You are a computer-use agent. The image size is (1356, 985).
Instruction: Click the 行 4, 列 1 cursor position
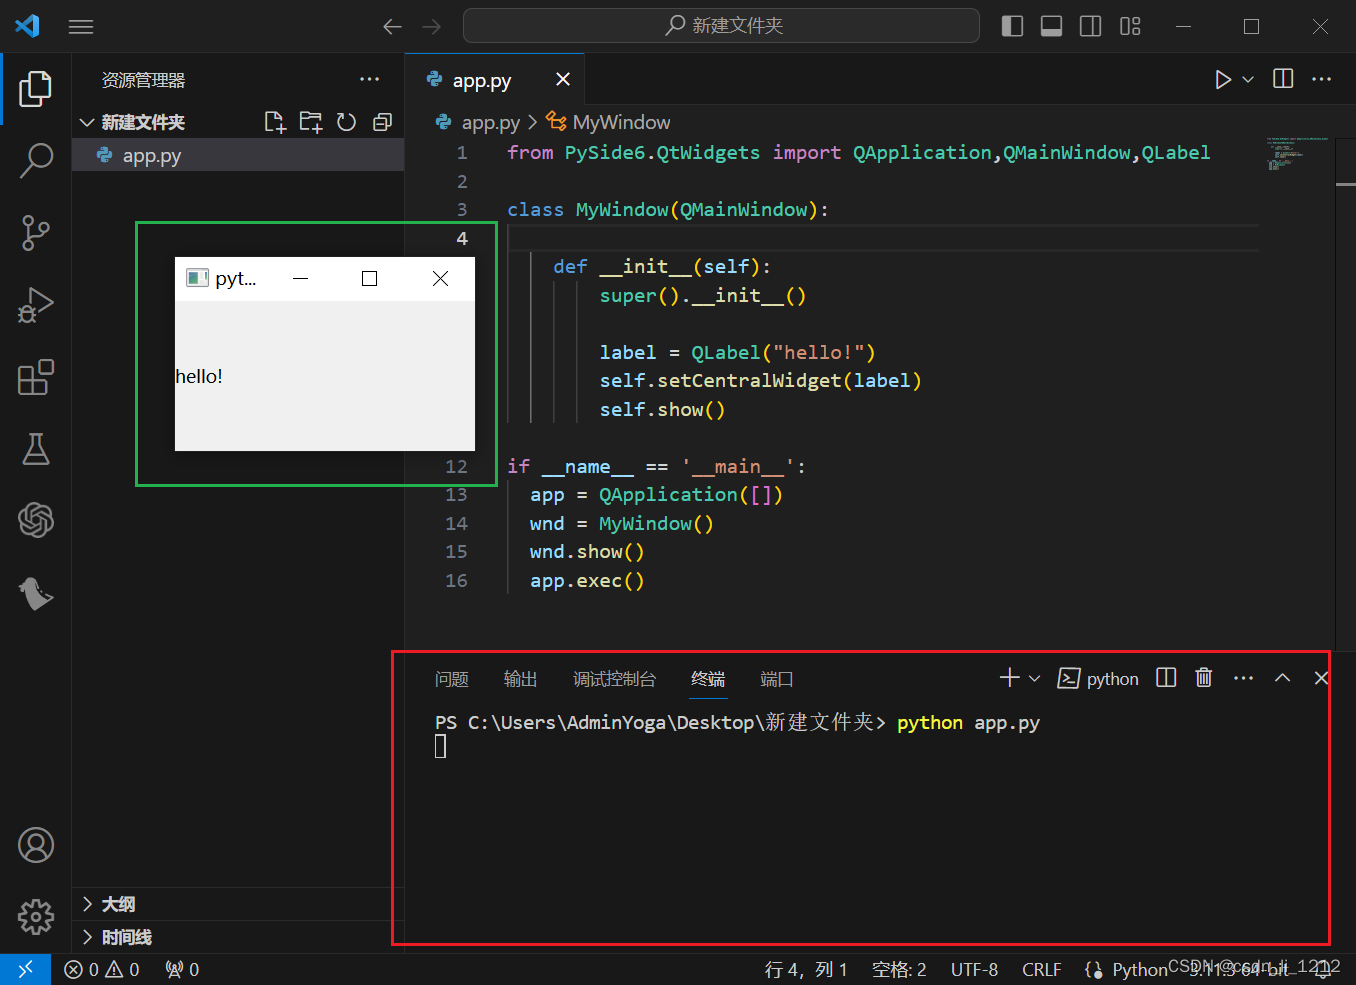click(806, 969)
